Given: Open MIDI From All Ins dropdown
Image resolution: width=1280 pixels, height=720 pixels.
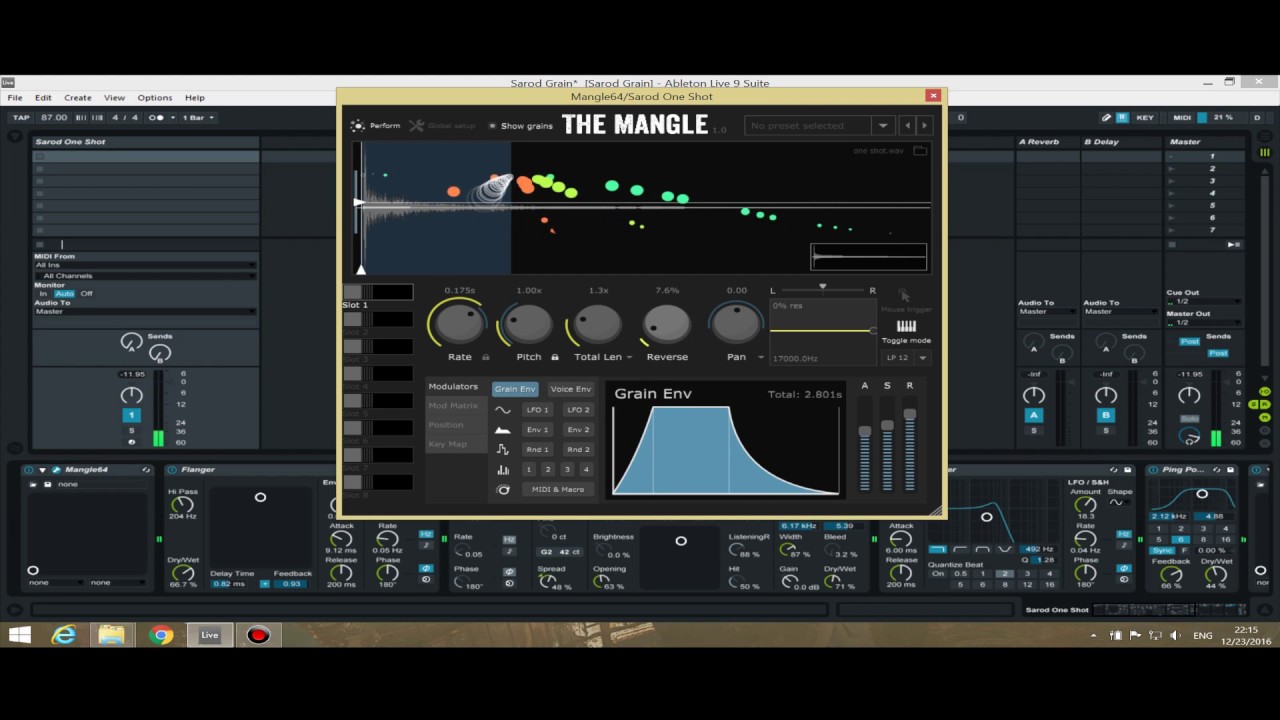Looking at the screenshot, I should tap(145, 266).
